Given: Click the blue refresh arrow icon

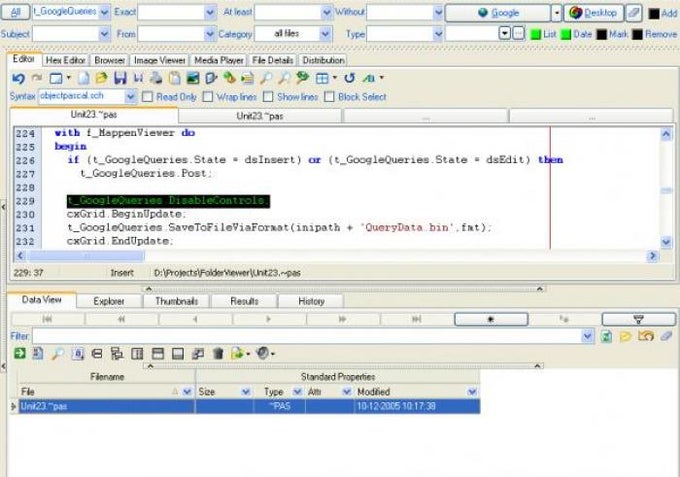Looking at the screenshot, I should tap(350, 78).
